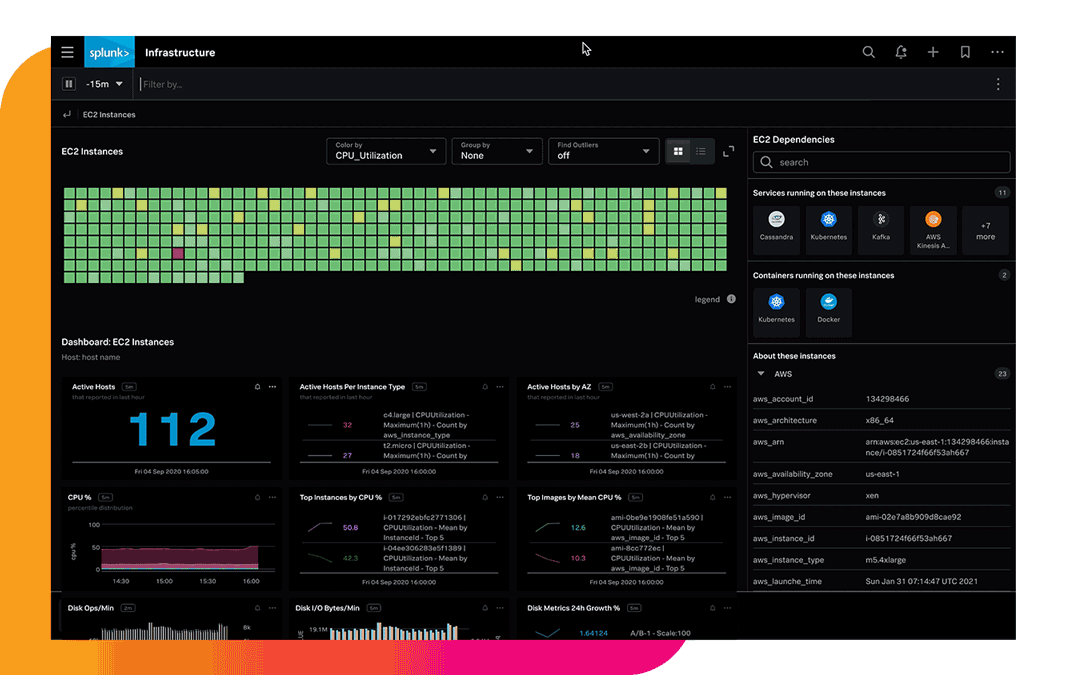Open Disk Metrics 24h Growth % options

point(727,608)
